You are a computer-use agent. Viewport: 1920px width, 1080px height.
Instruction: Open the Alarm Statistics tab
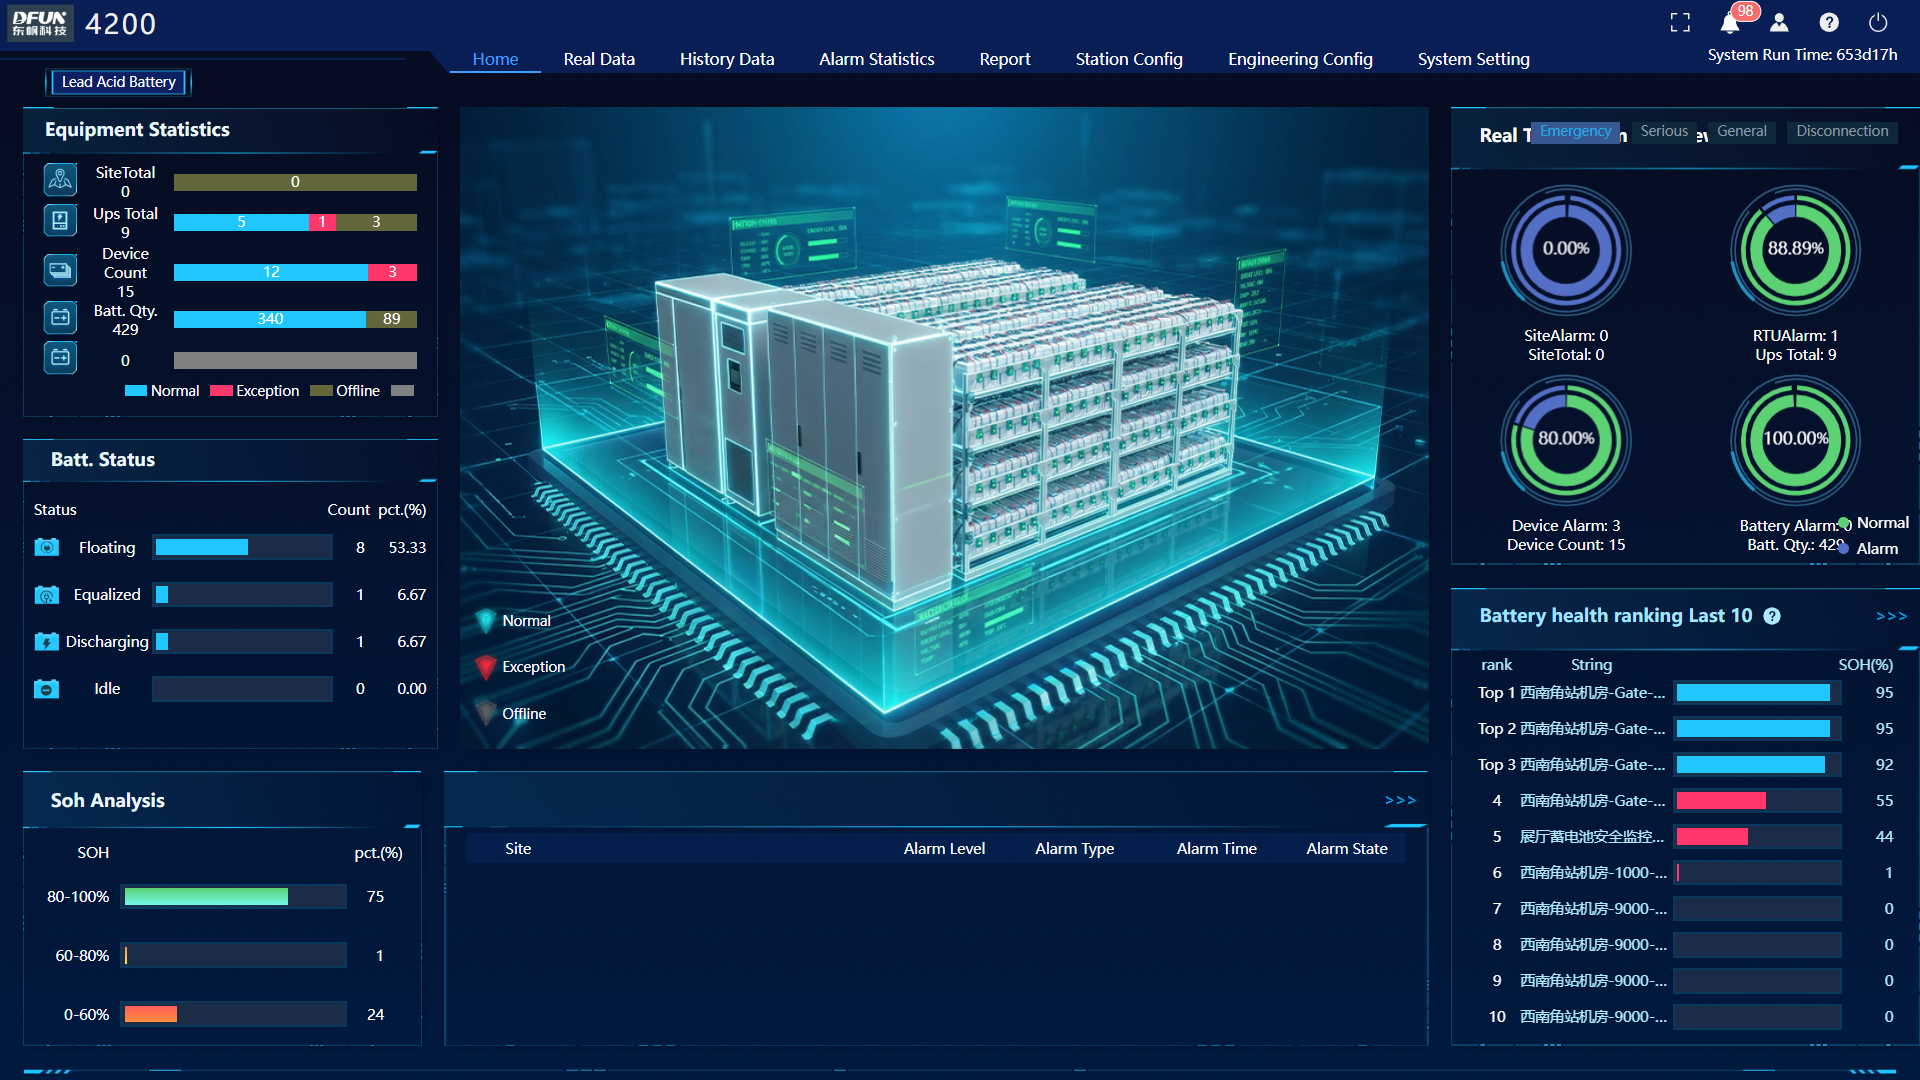[x=876, y=59]
